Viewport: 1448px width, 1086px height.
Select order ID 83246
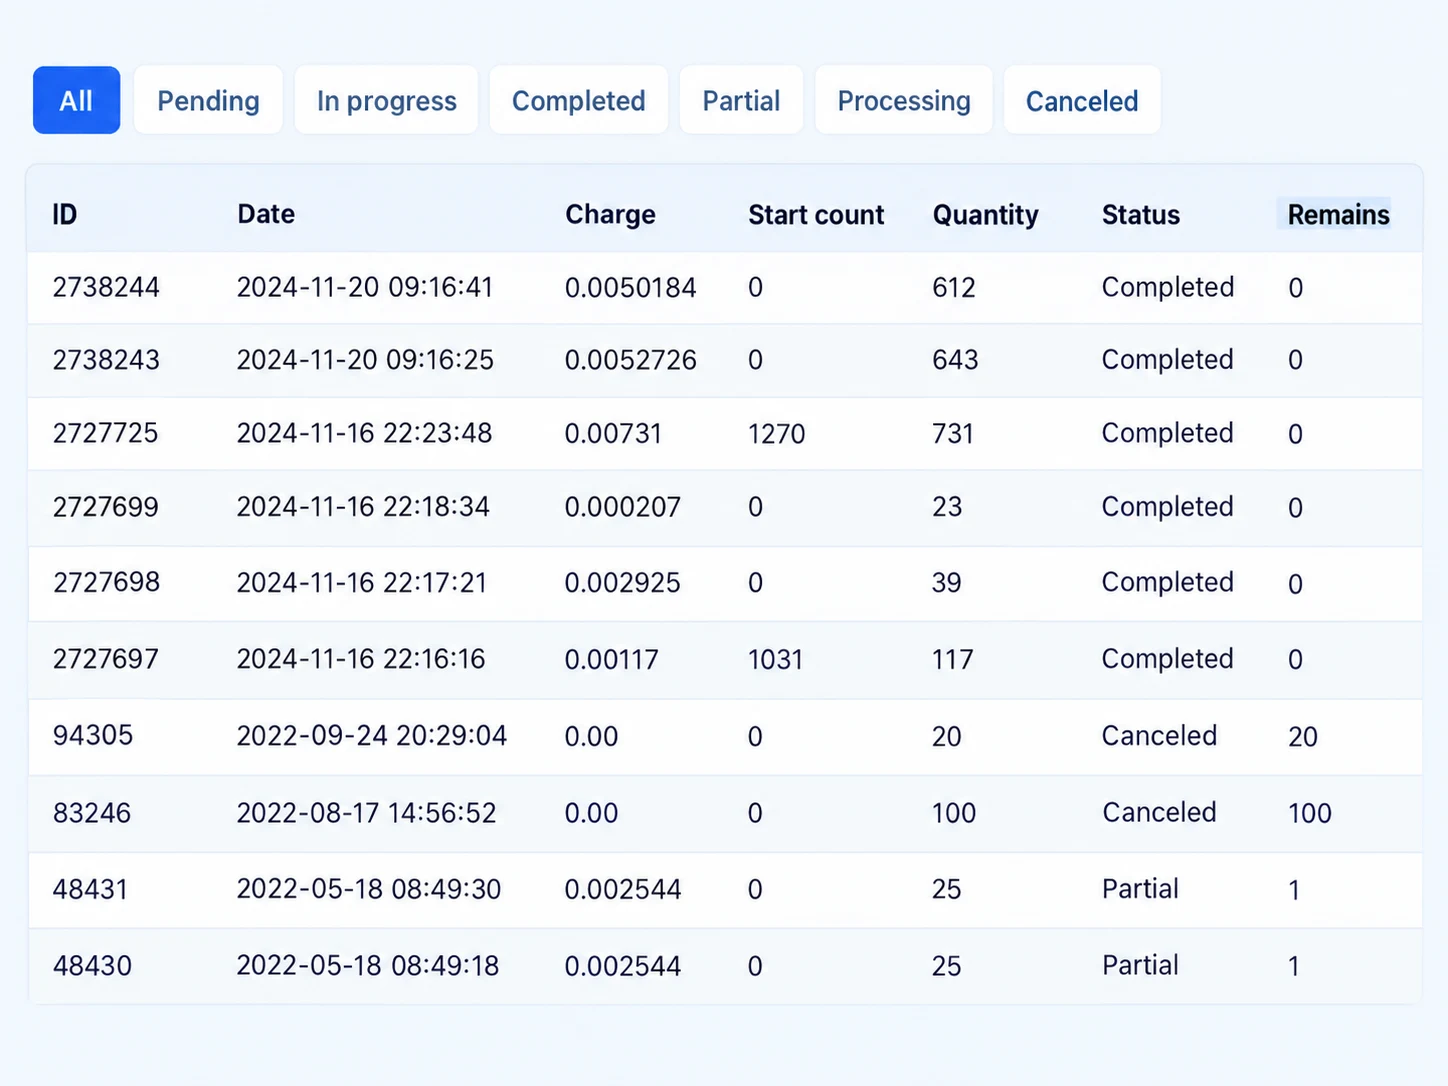91,812
